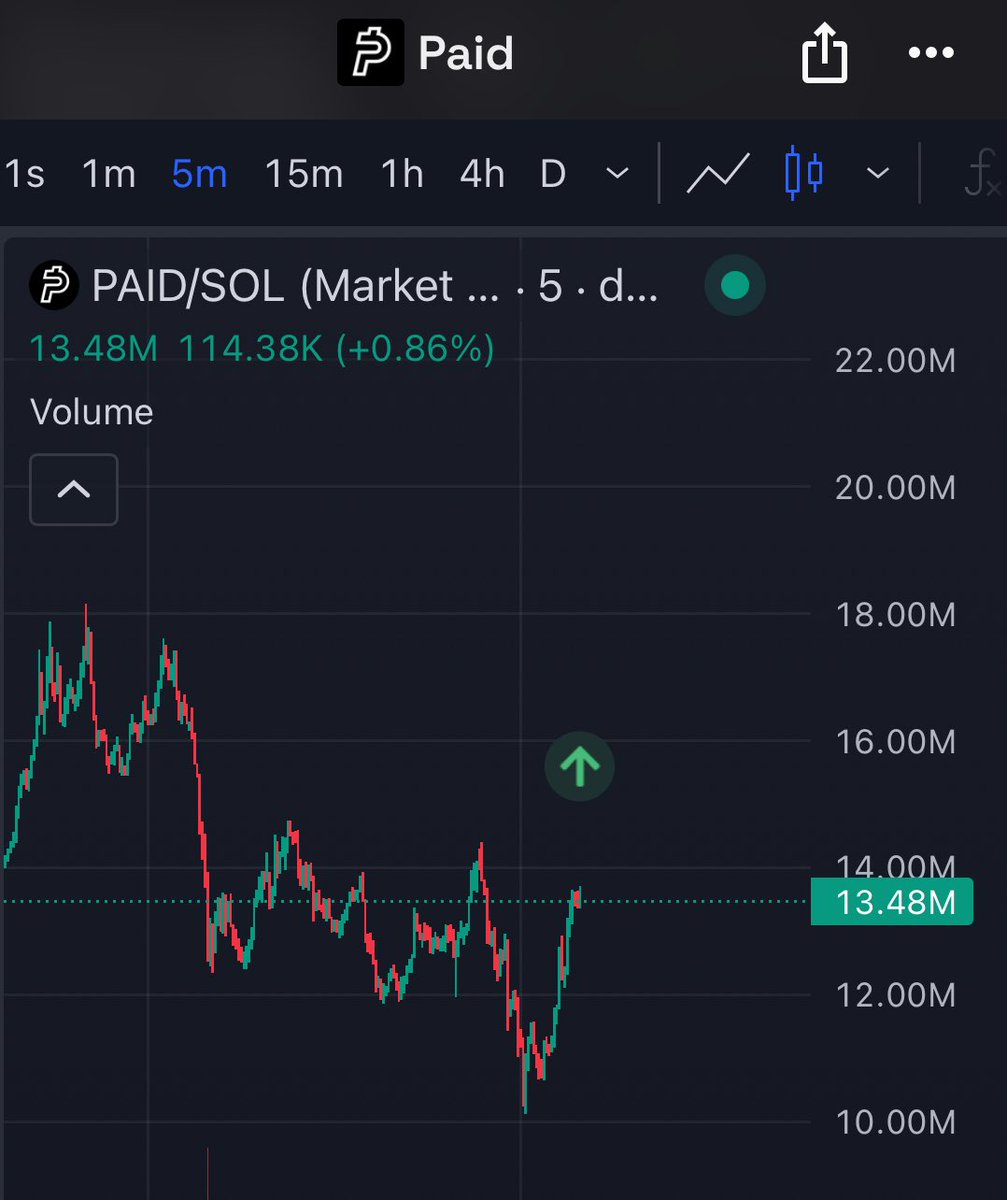This screenshot has height=1200, width=1007.
Task: Switch to the 1h timeframe
Action: pyautogui.click(x=402, y=175)
